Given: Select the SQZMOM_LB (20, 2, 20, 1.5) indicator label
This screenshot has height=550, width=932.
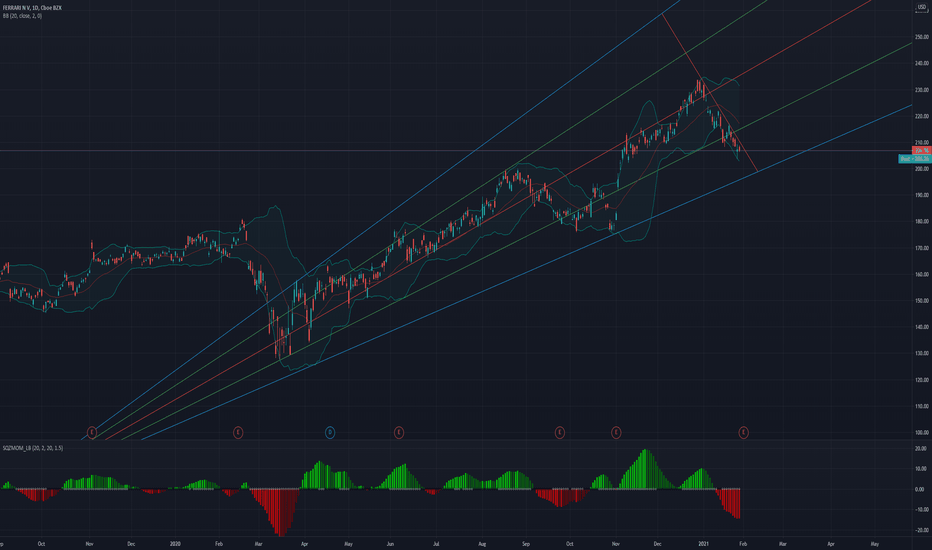Looking at the screenshot, I should 33,448.
